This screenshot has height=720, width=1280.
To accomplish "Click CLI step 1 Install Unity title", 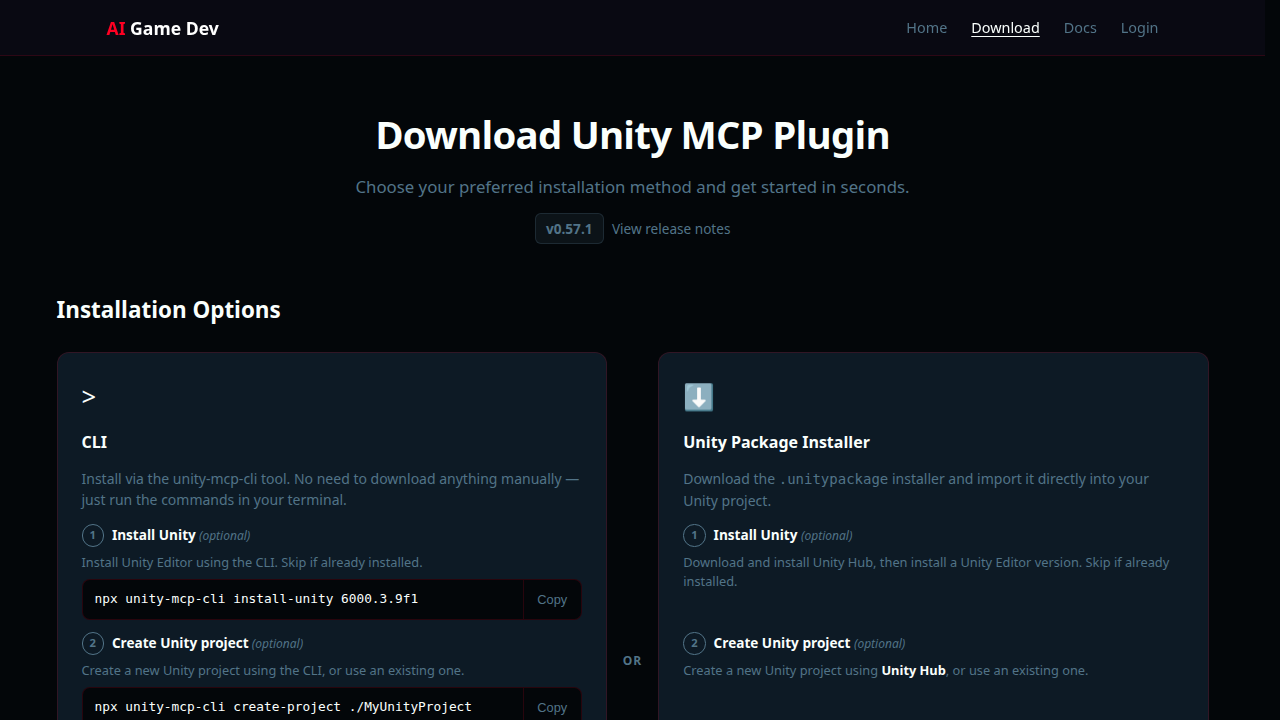I will click(x=153, y=535).
